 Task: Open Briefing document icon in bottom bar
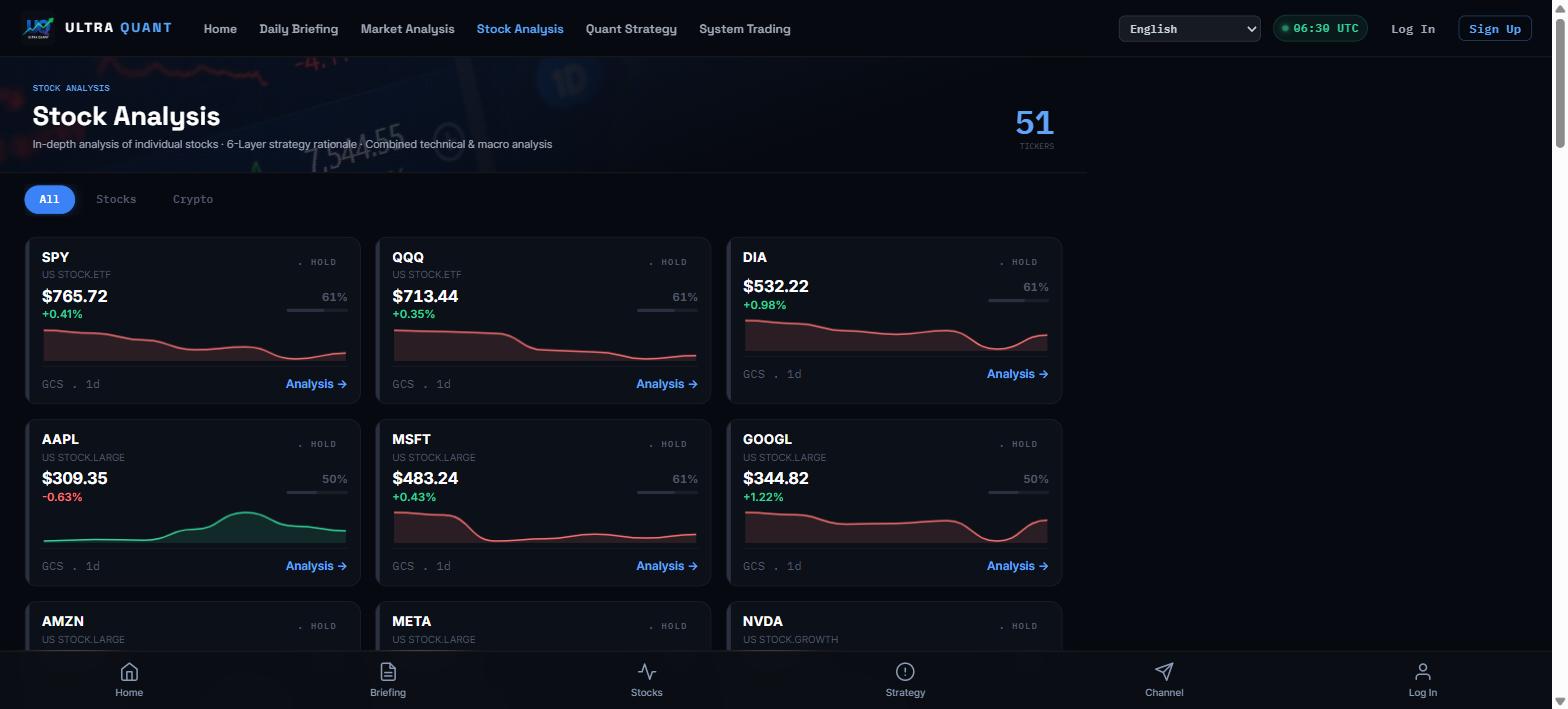point(388,672)
